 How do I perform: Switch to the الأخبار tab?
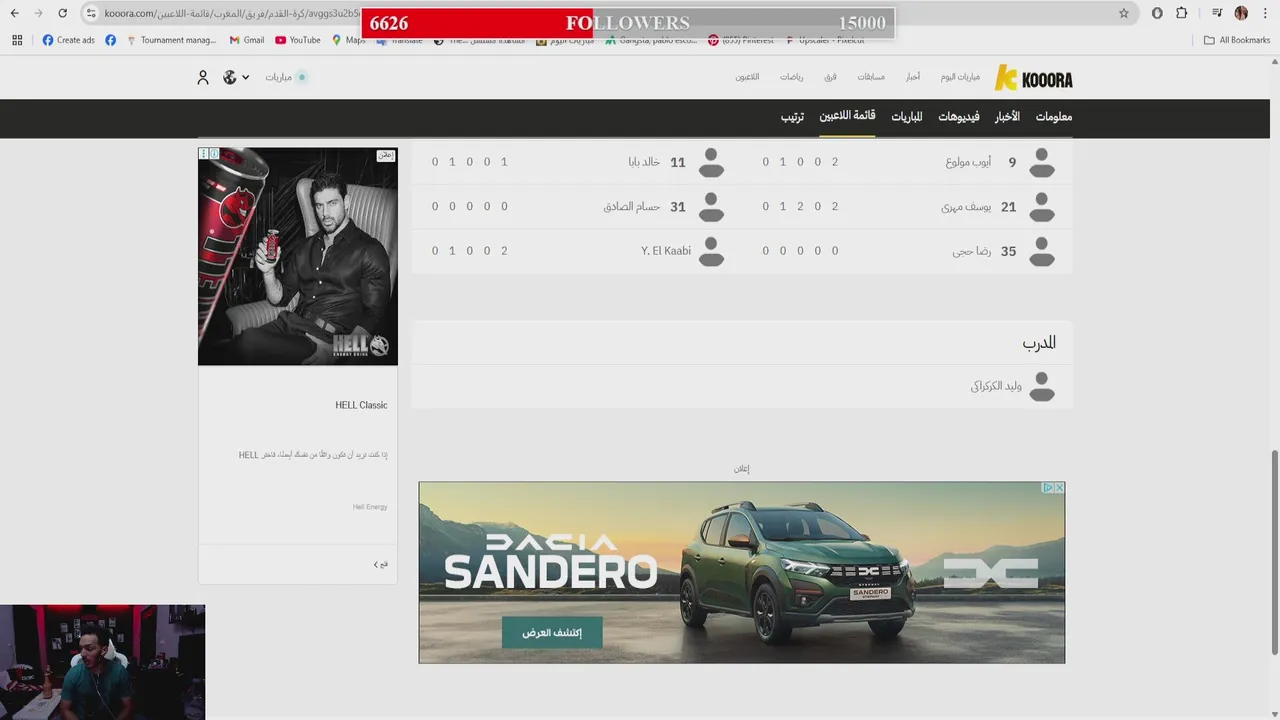1007,117
